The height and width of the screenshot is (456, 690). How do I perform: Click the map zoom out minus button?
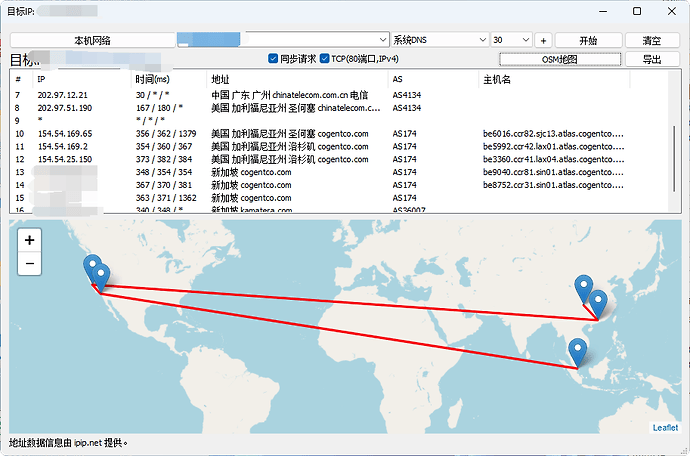coord(29,263)
